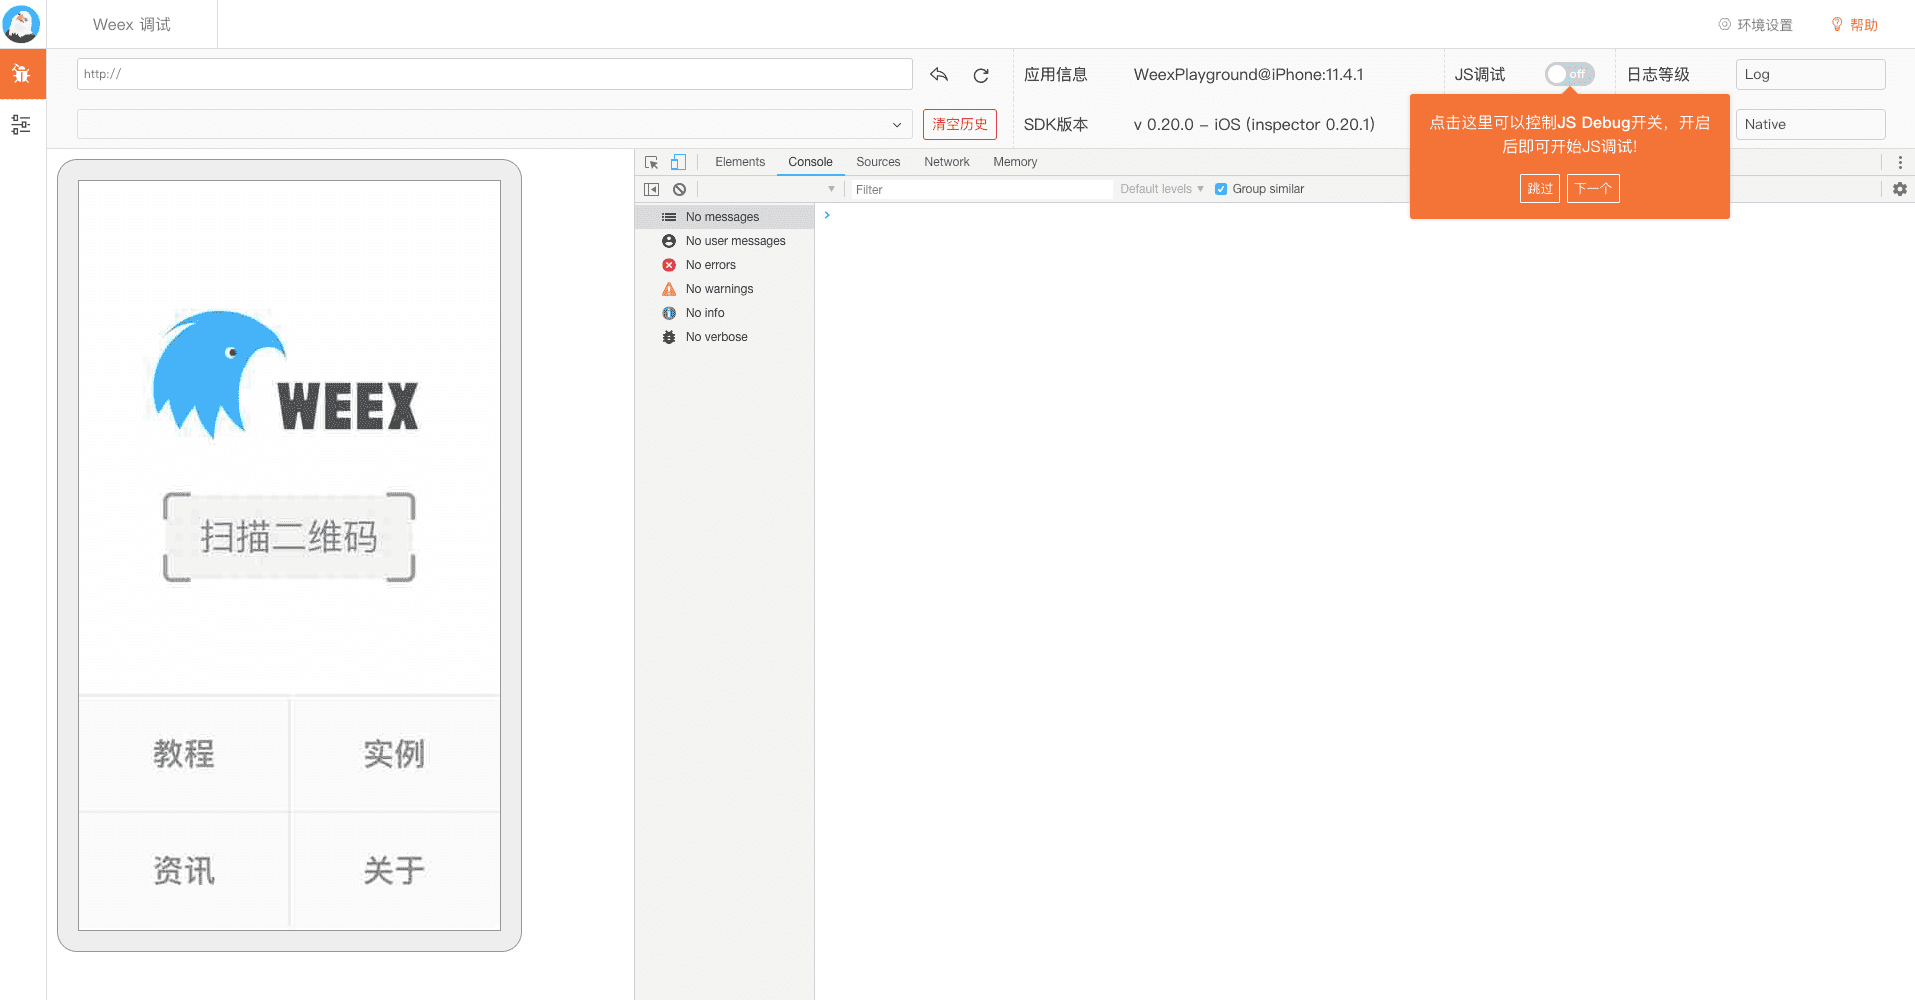
Task: Click the No info blue icon
Action: pyautogui.click(x=669, y=313)
